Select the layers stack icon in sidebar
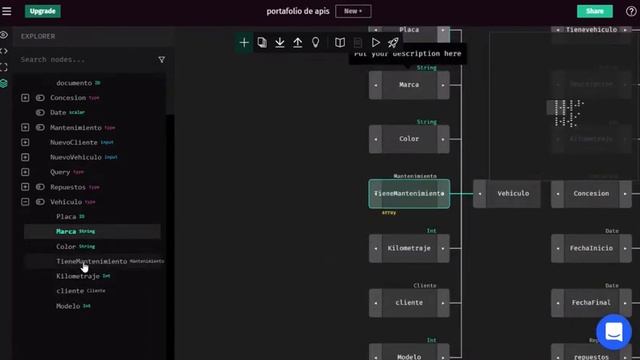The image size is (640, 360). [x=4, y=83]
